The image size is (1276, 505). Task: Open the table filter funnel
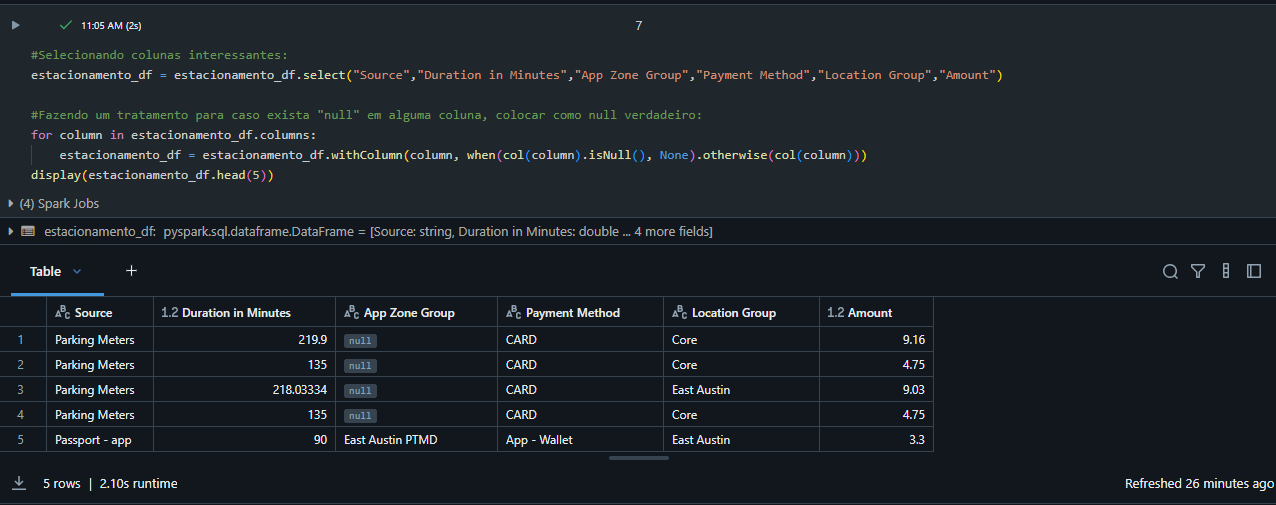tap(1198, 271)
